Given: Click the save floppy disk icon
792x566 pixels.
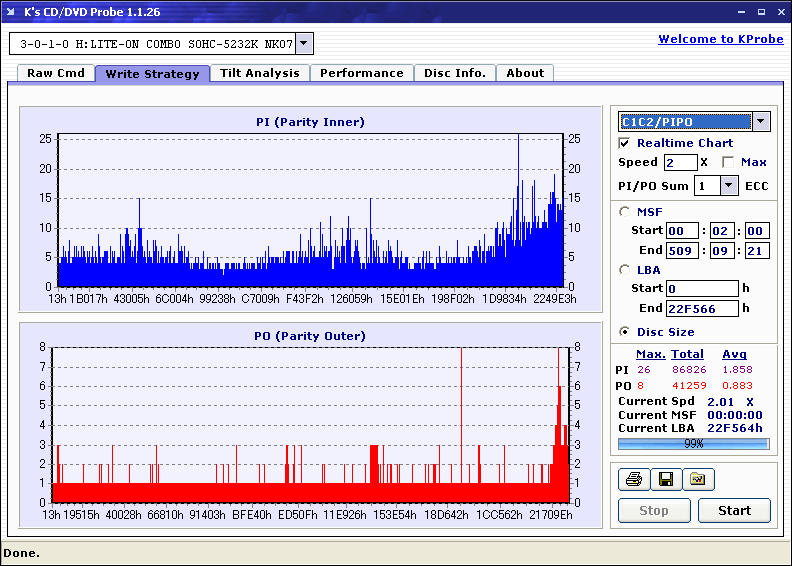Looking at the screenshot, I should 665,480.
